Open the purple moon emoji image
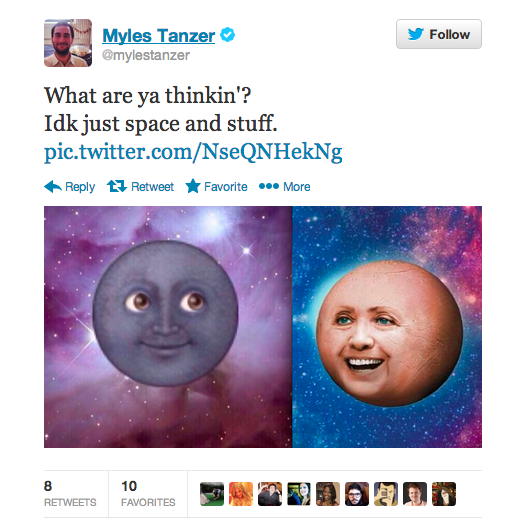The height and width of the screenshot is (526, 528). pyautogui.click(x=168, y=327)
